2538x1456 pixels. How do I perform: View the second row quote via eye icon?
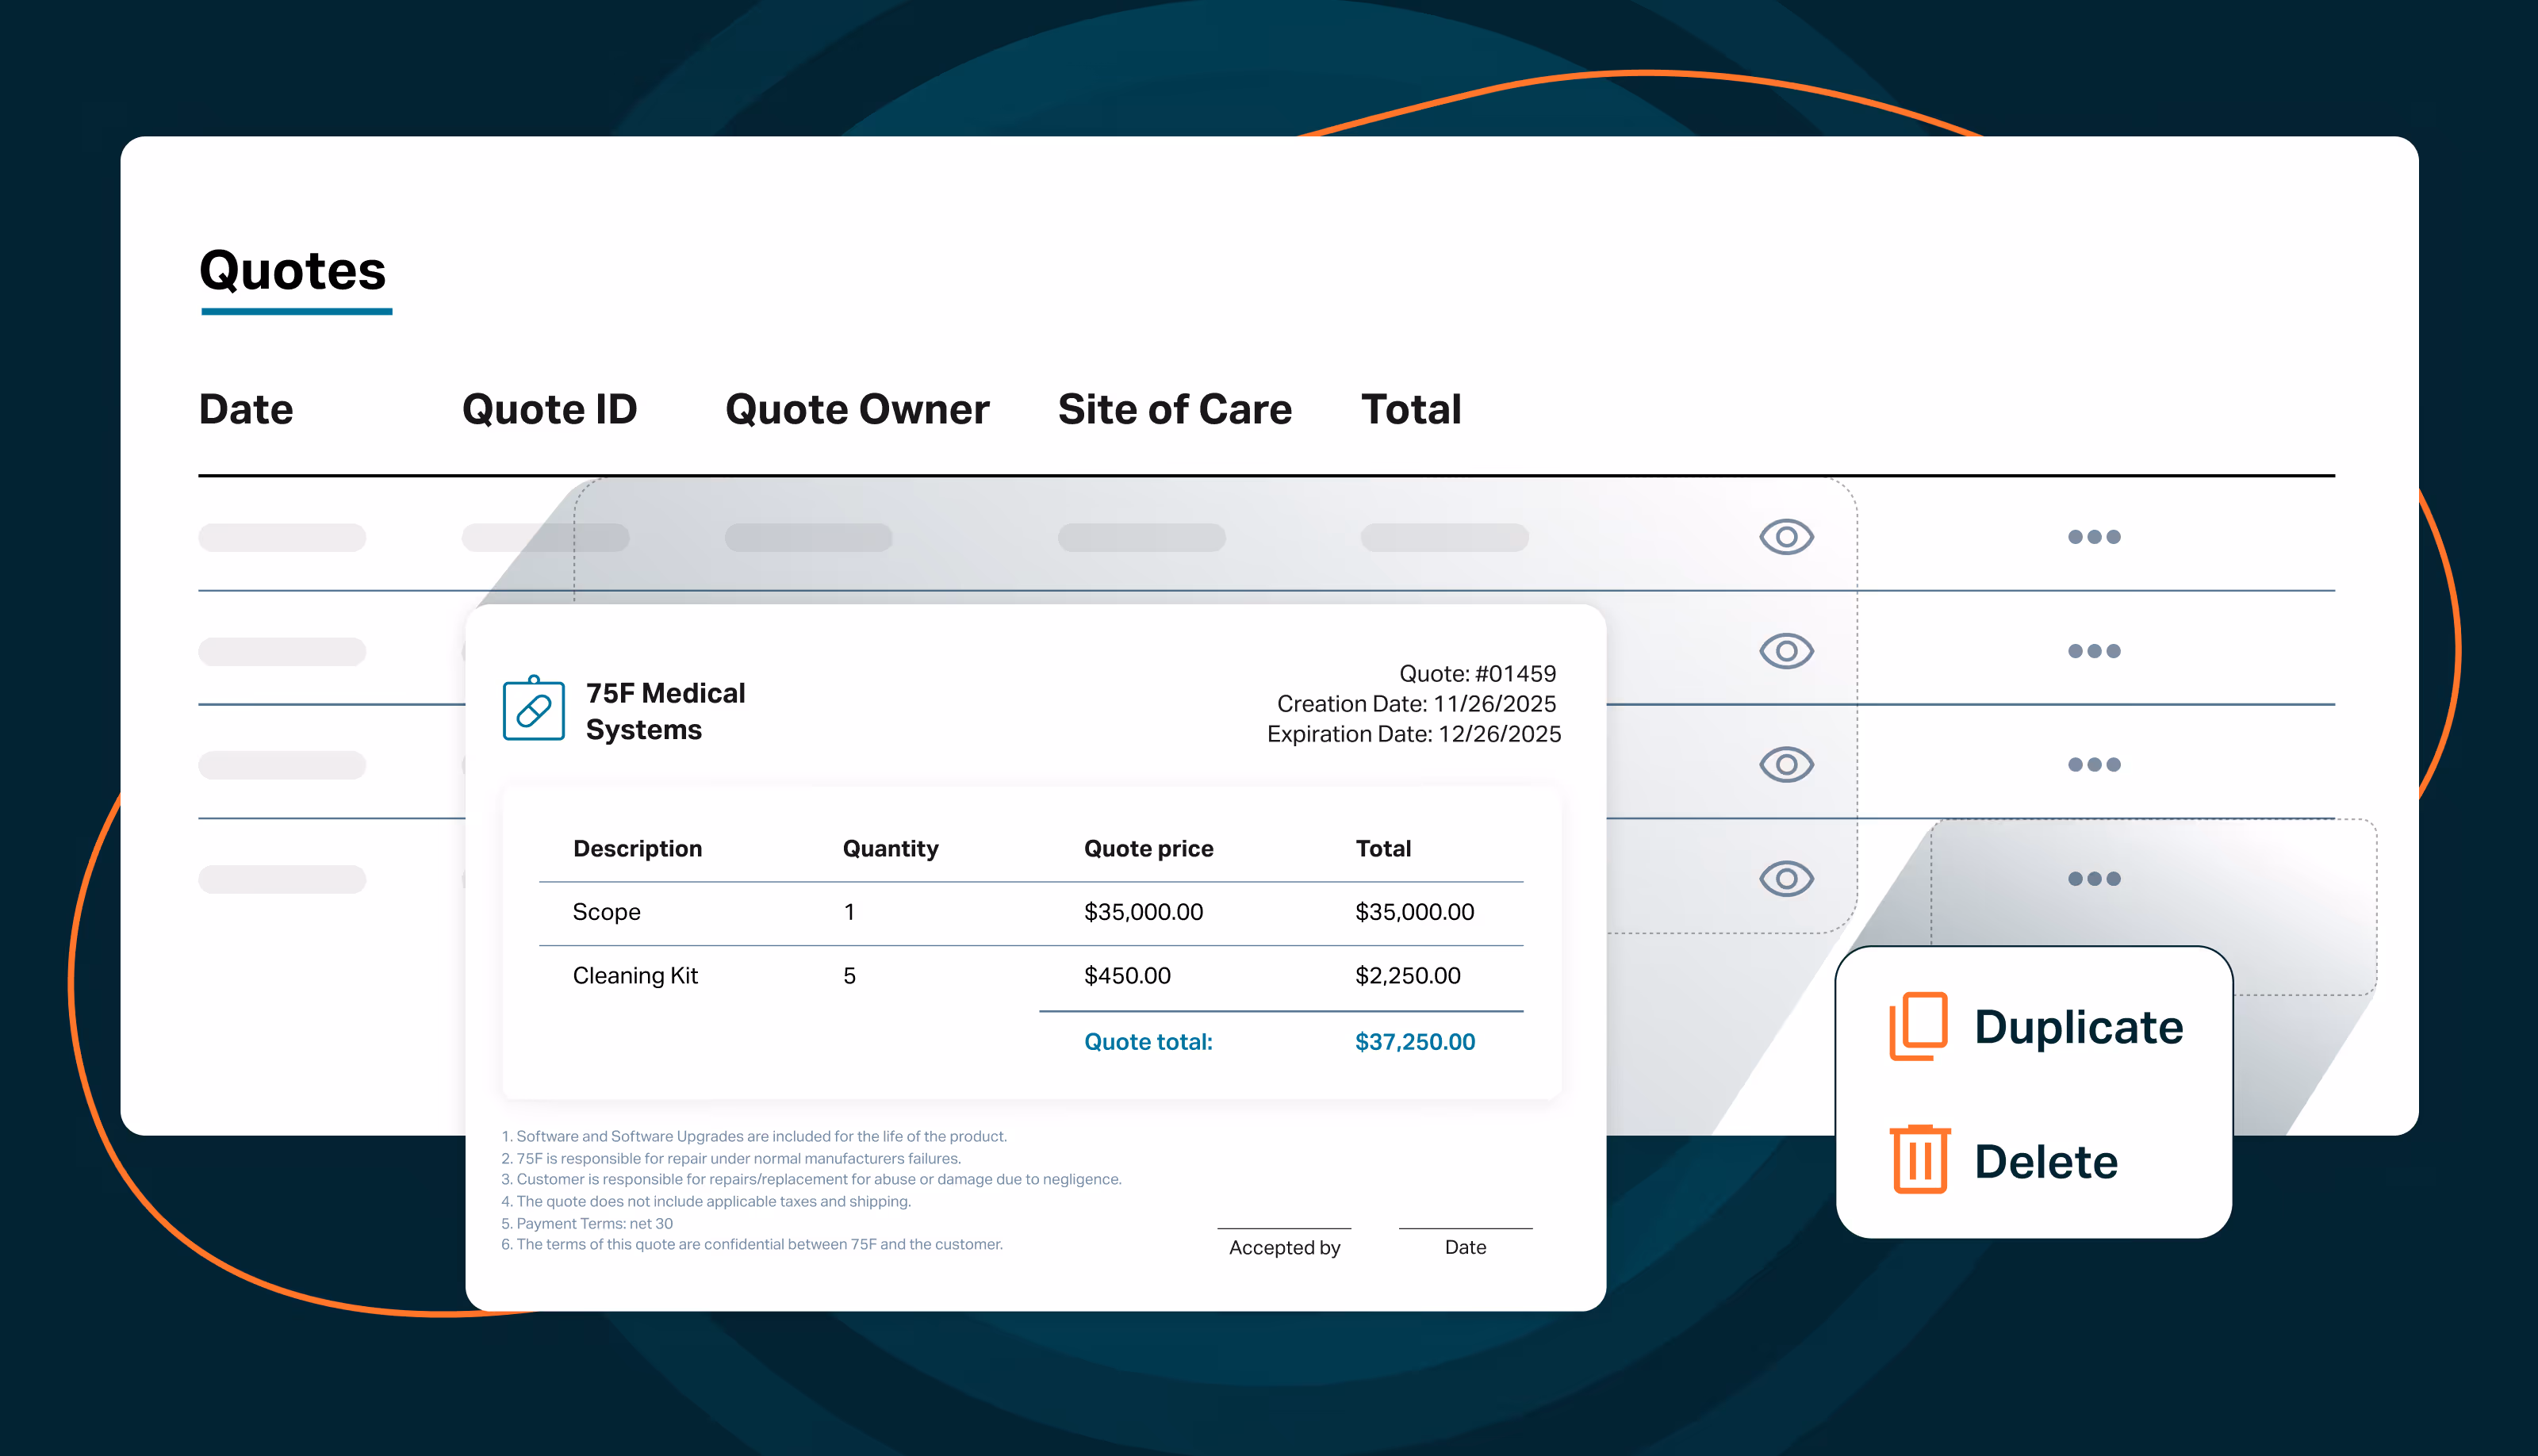[1786, 651]
